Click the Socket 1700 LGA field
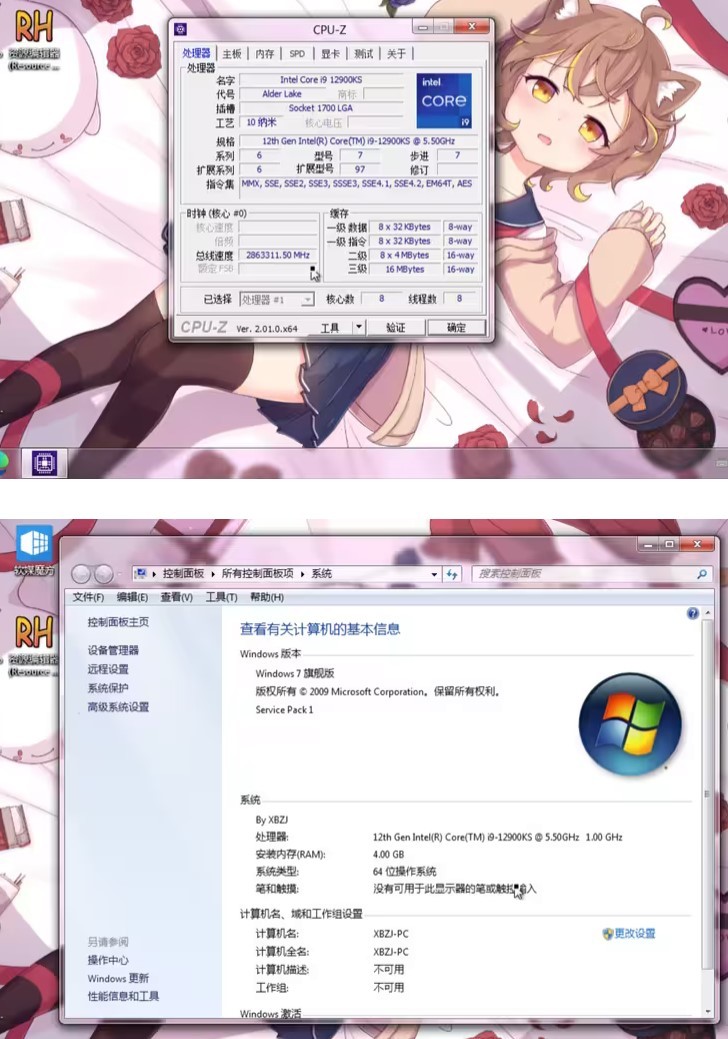 321,108
